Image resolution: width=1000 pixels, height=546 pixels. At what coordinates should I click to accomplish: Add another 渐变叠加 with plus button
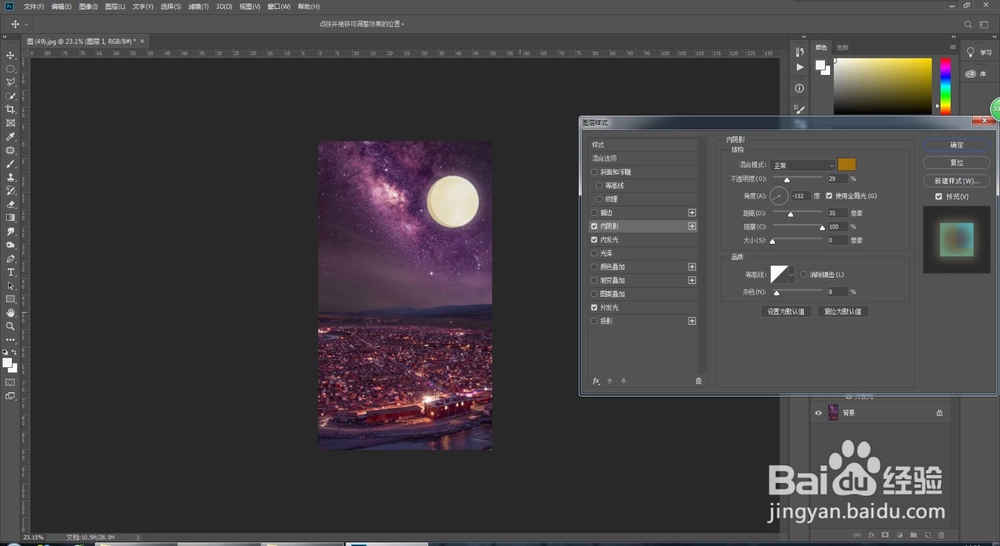(692, 280)
